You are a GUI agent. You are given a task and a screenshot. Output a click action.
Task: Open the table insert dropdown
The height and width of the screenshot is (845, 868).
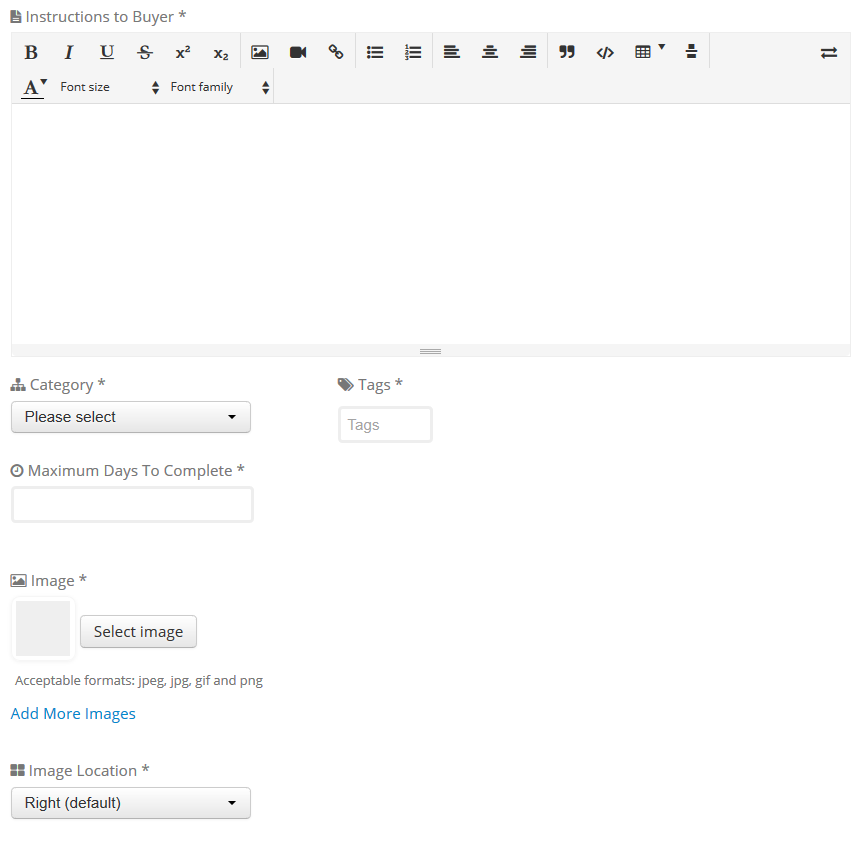coord(649,52)
